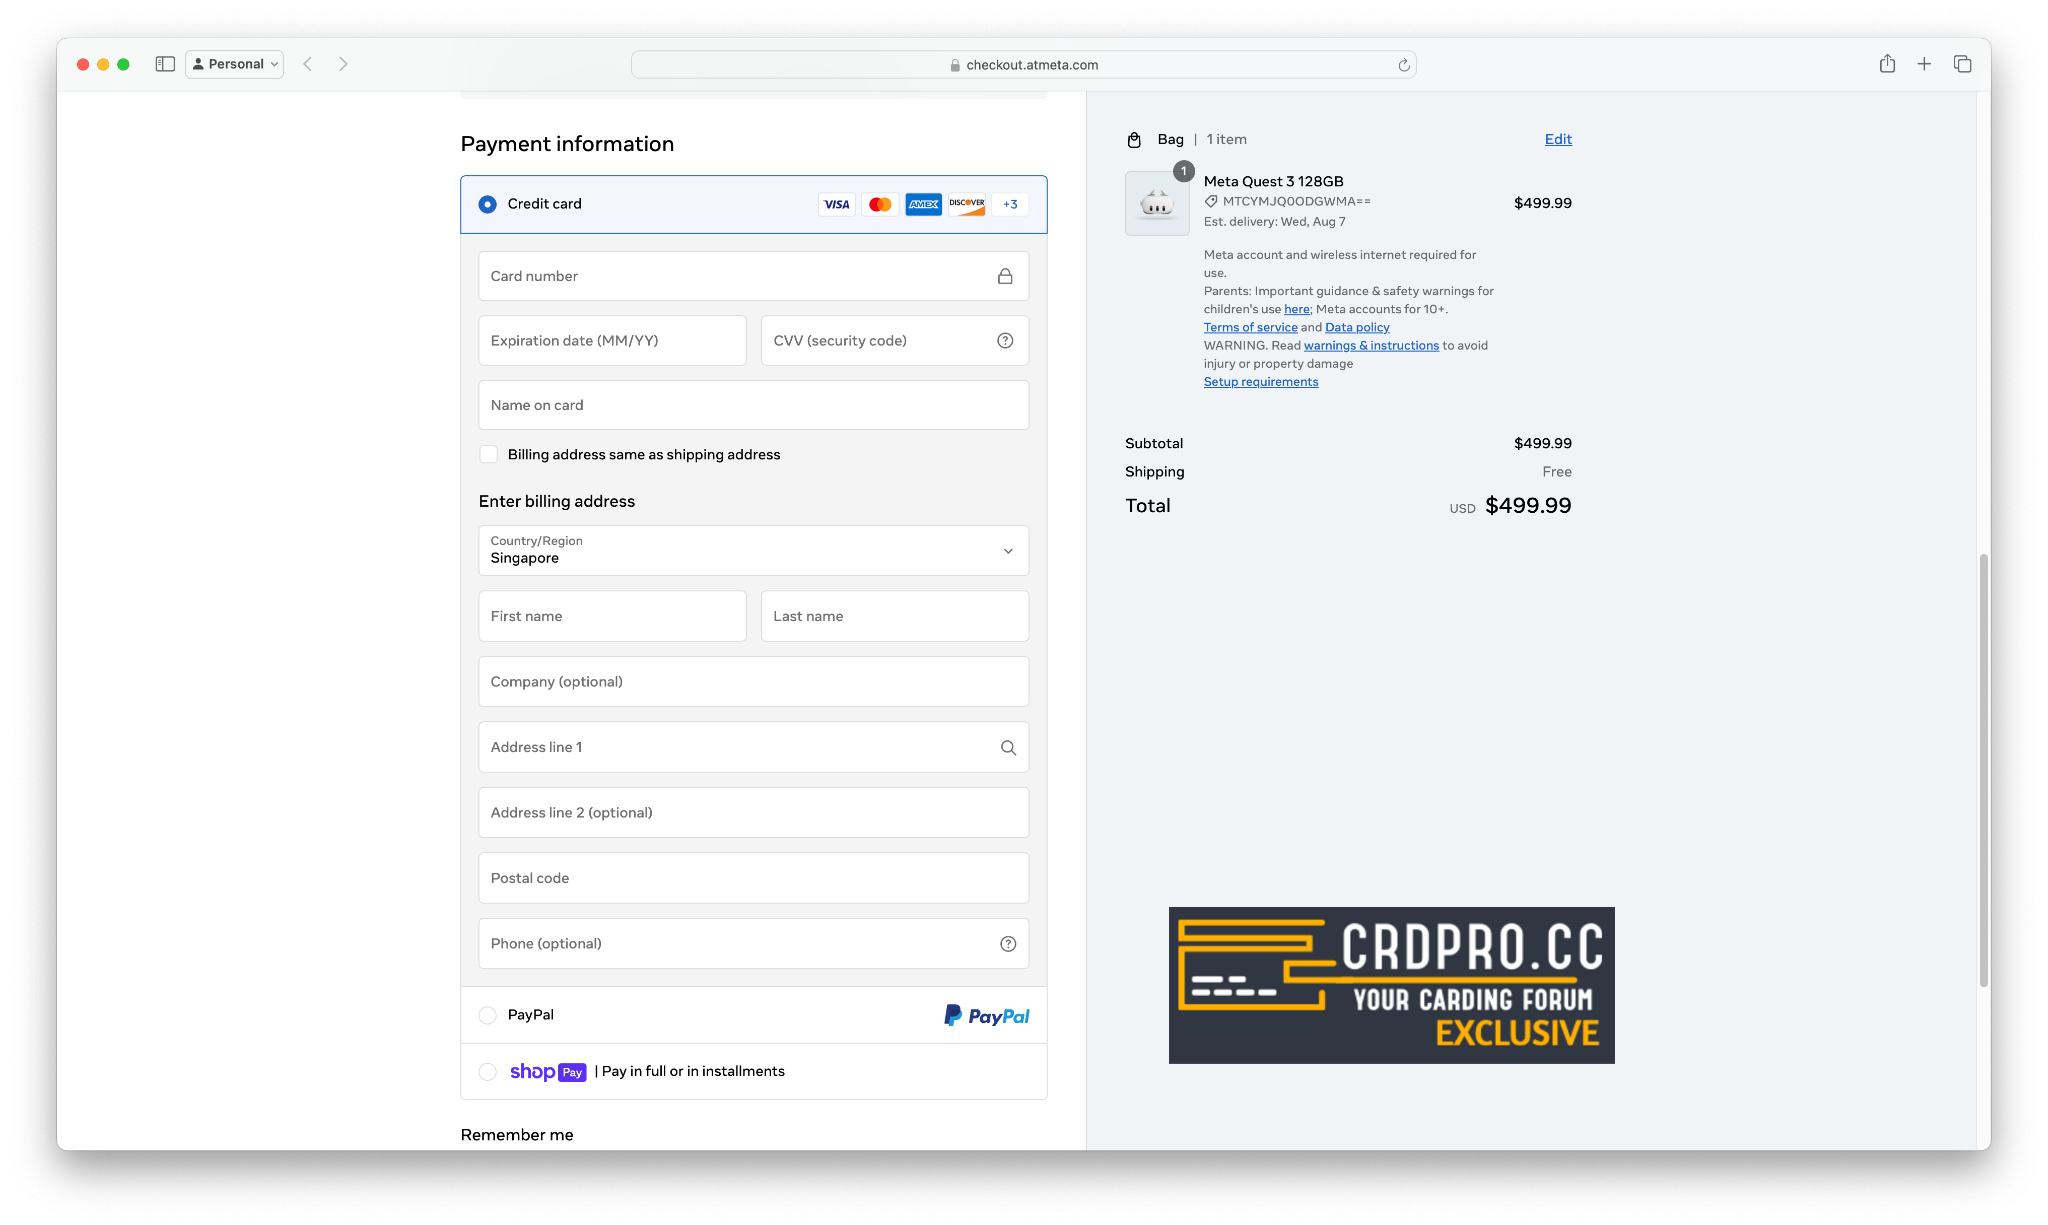Viewport: 2048px width, 1225px height.
Task: Open the Setup requirements link
Action: point(1260,382)
